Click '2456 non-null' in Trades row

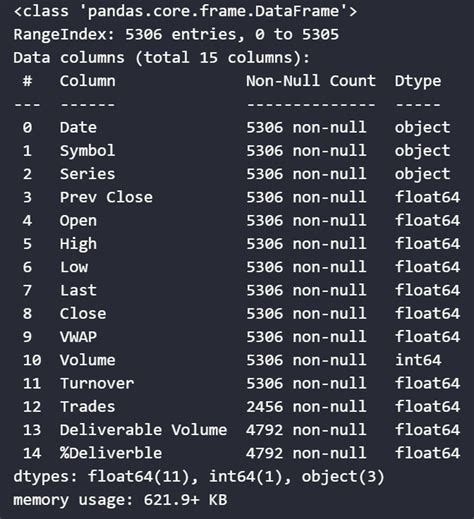coord(306,407)
